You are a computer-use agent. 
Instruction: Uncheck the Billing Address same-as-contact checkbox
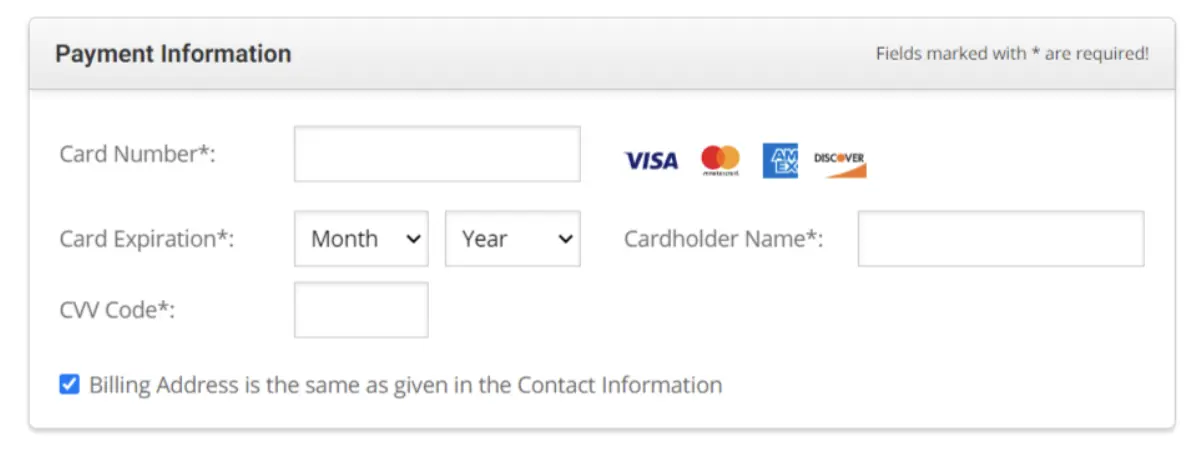[69, 384]
